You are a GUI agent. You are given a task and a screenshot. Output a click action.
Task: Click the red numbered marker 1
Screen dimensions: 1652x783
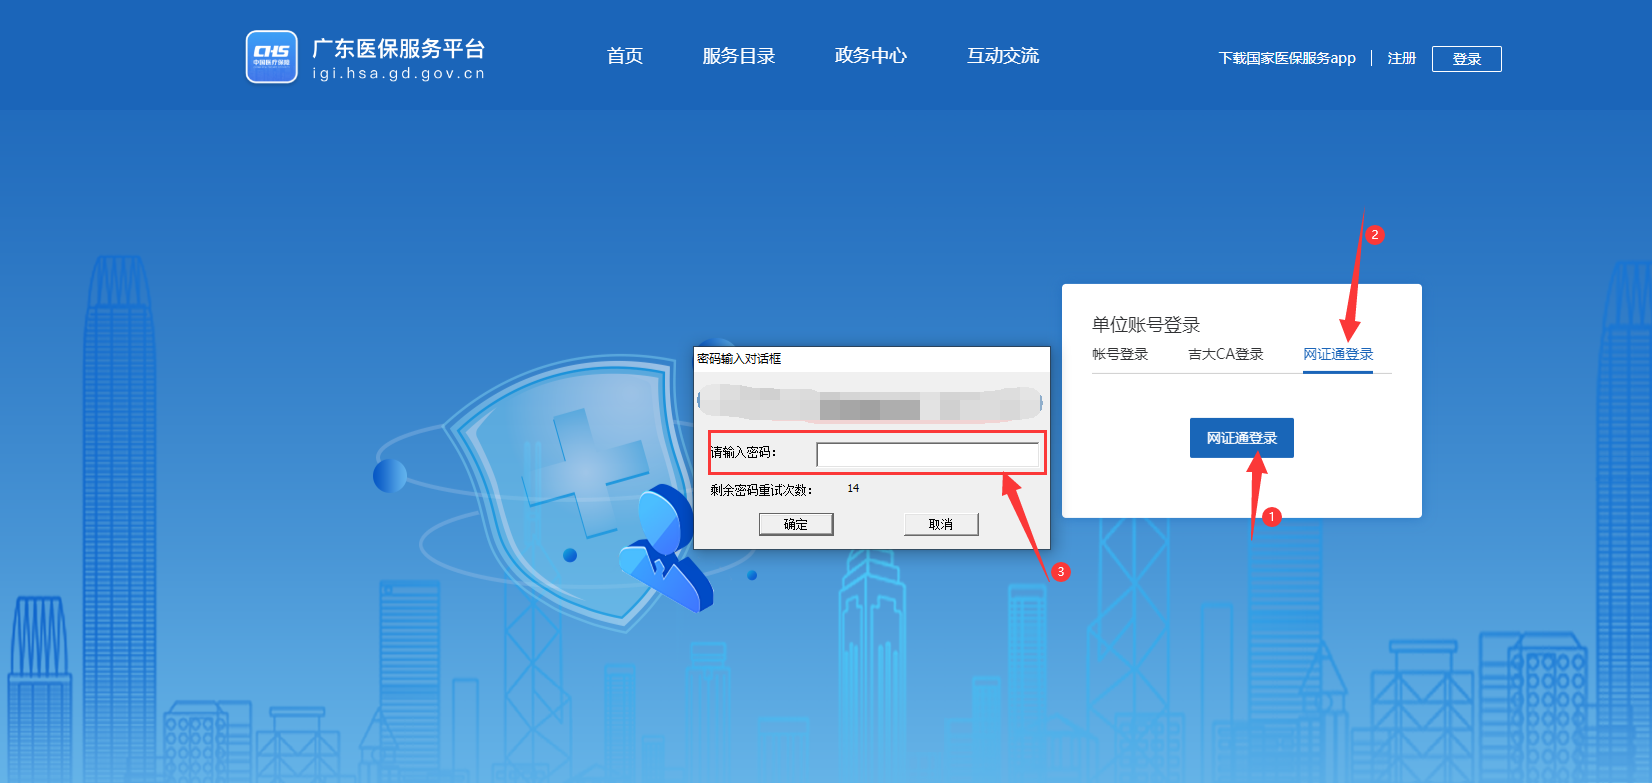tap(1271, 517)
